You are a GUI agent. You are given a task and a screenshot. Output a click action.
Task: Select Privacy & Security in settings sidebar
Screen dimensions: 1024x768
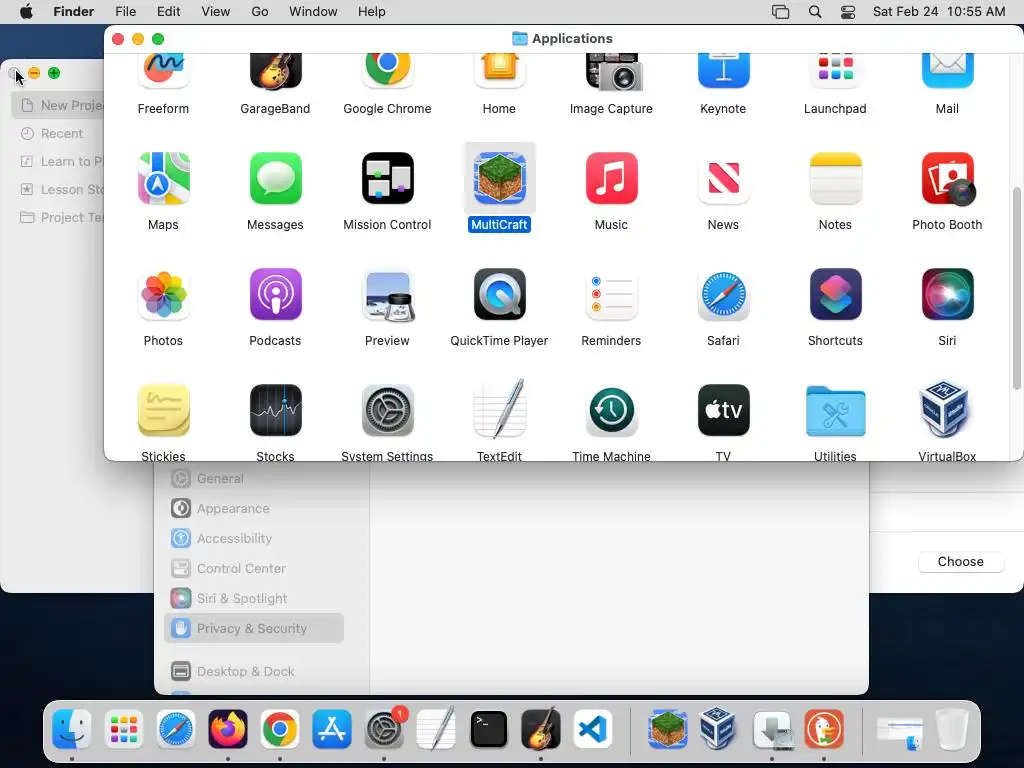pyautogui.click(x=253, y=628)
